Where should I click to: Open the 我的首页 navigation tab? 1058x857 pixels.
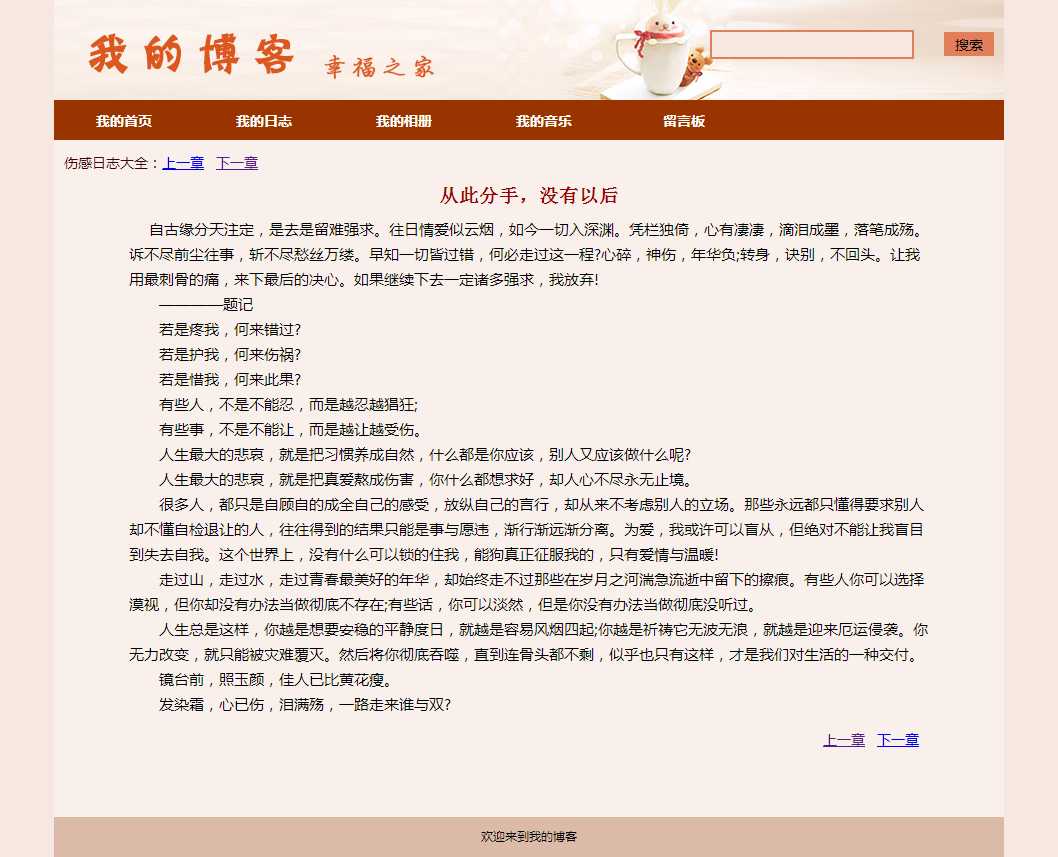coord(124,121)
